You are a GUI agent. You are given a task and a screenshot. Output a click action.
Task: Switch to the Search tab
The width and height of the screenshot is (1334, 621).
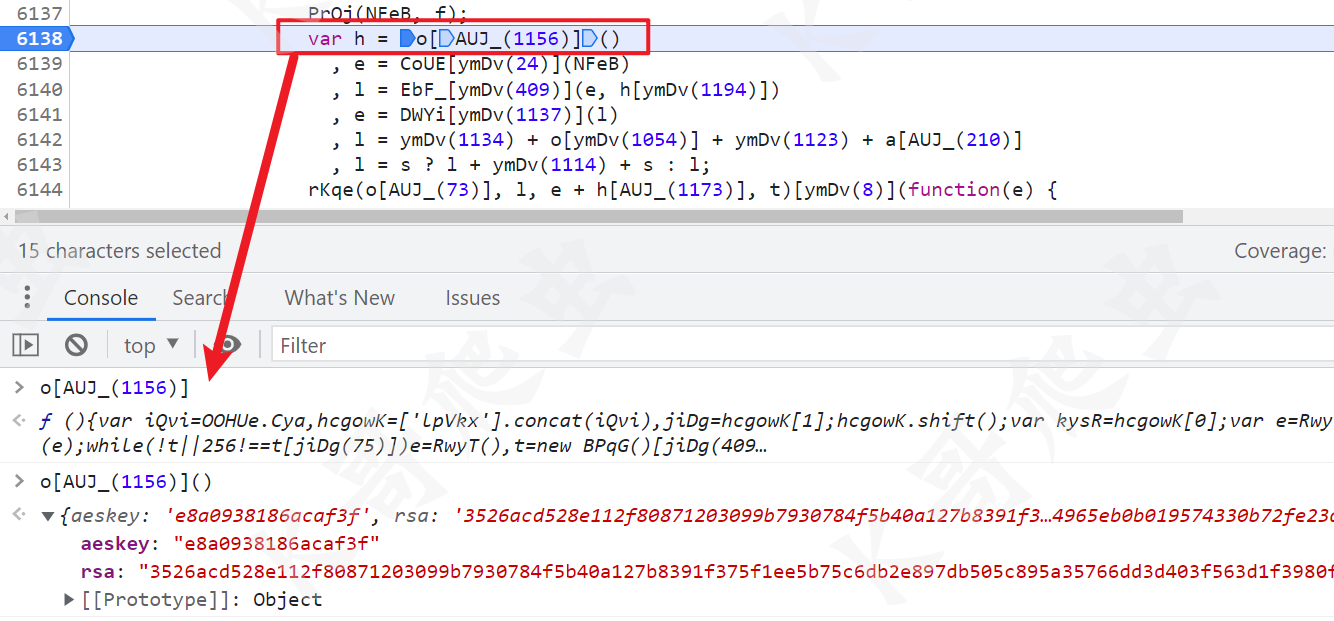(200, 298)
